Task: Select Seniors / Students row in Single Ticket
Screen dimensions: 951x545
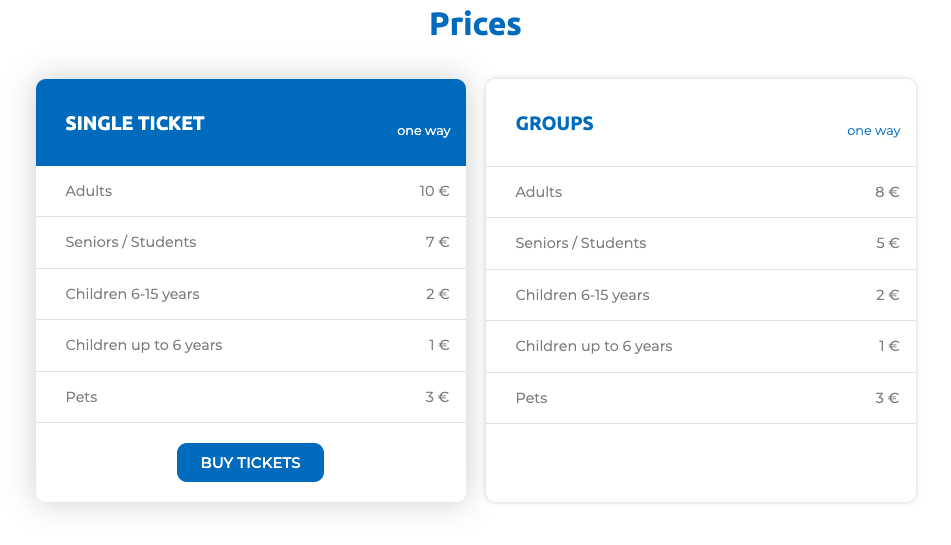Action: click(x=251, y=242)
